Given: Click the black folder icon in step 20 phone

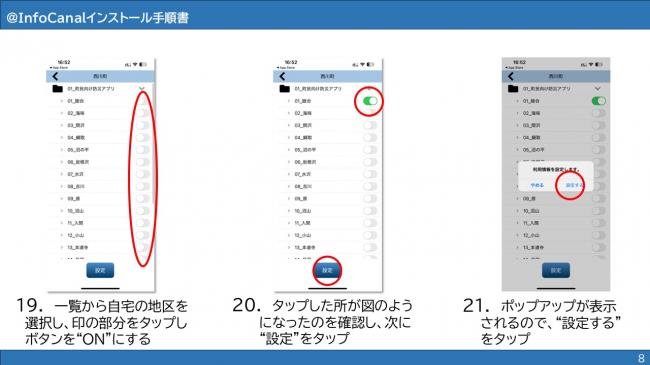Looking at the screenshot, I should [285, 89].
